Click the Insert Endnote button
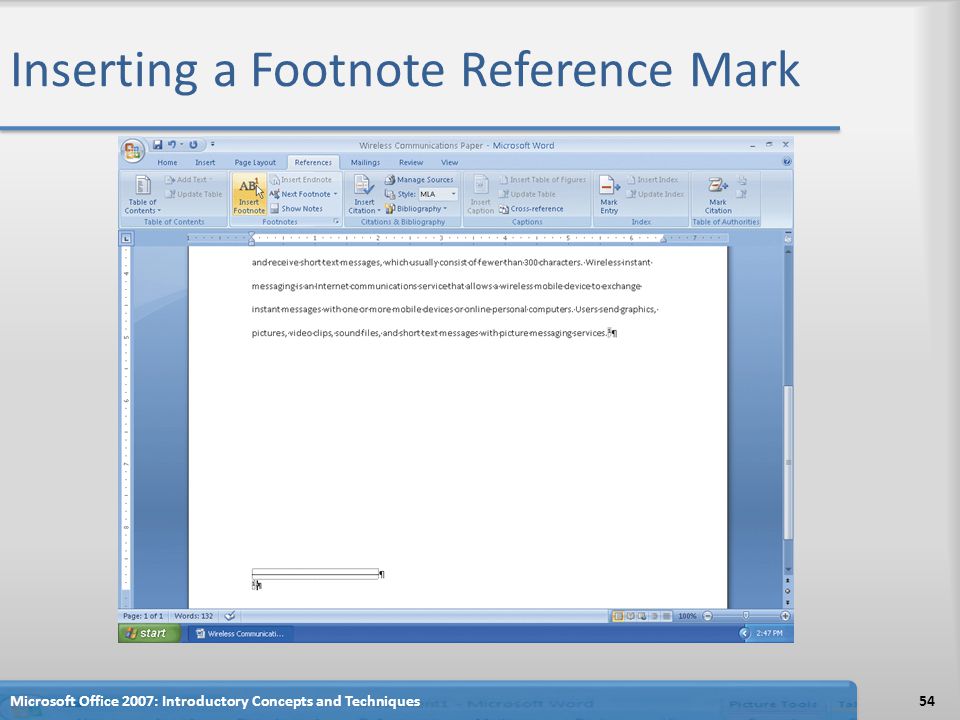 pos(301,179)
